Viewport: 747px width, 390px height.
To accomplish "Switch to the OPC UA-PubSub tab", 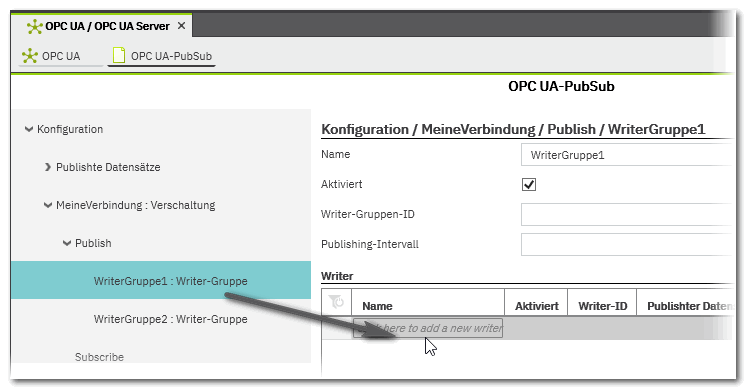I will tap(162, 56).
